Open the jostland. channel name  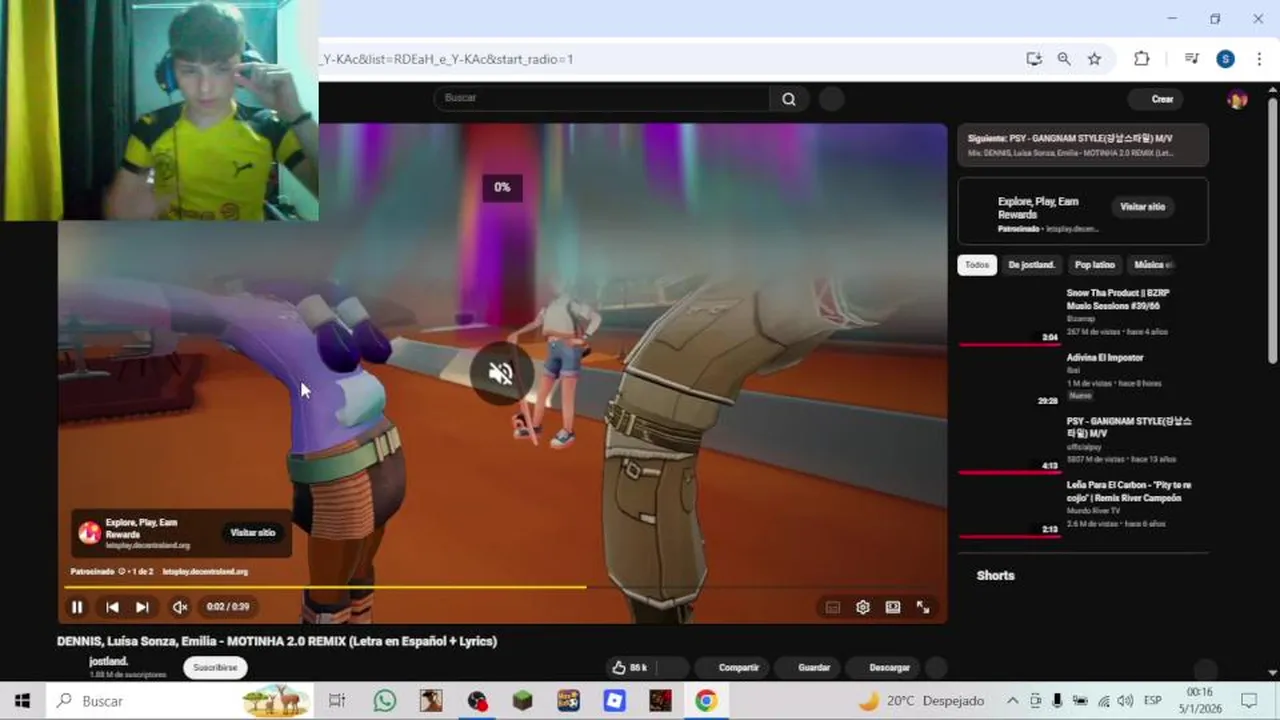pyautogui.click(x=109, y=661)
